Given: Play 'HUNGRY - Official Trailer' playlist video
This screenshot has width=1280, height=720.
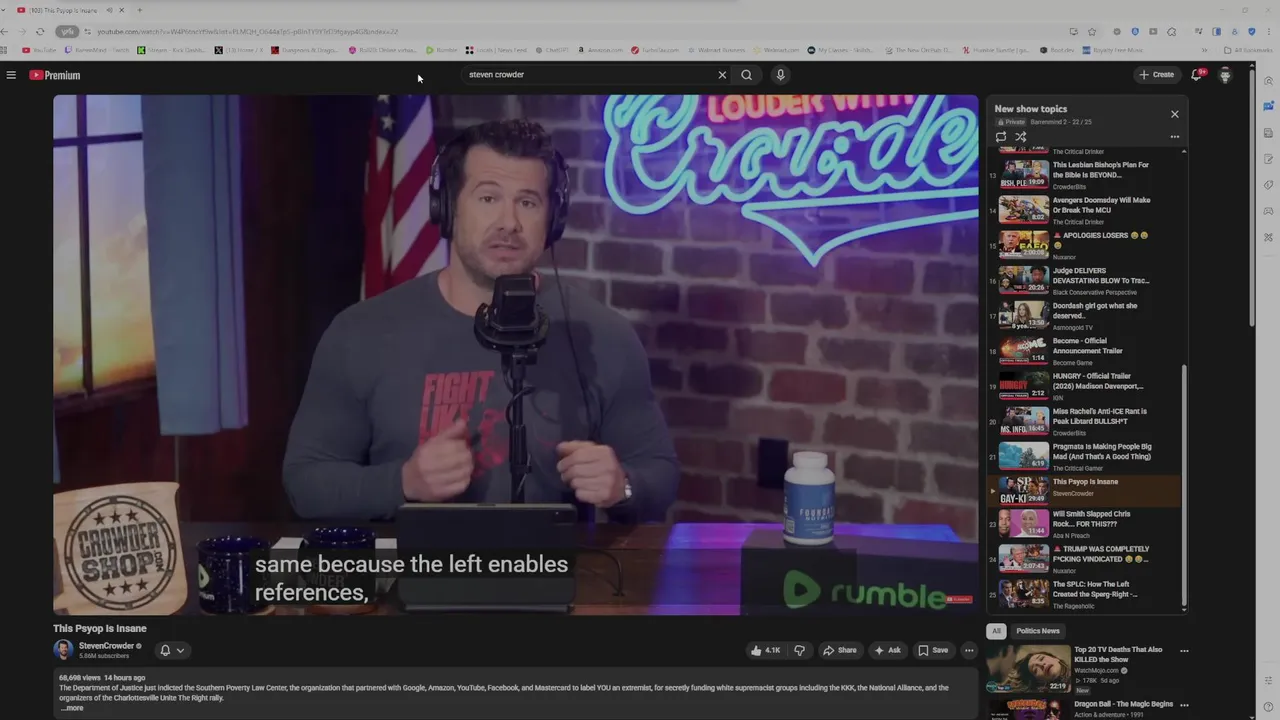Looking at the screenshot, I should tap(1085, 386).
